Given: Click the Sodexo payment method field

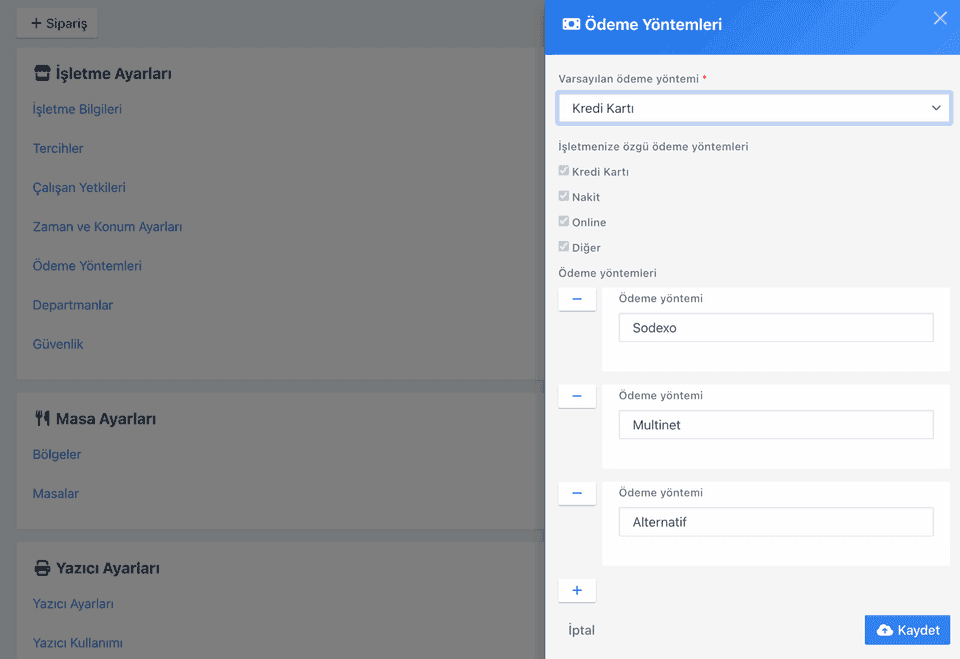Looking at the screenshot, I should coord(776,328).
